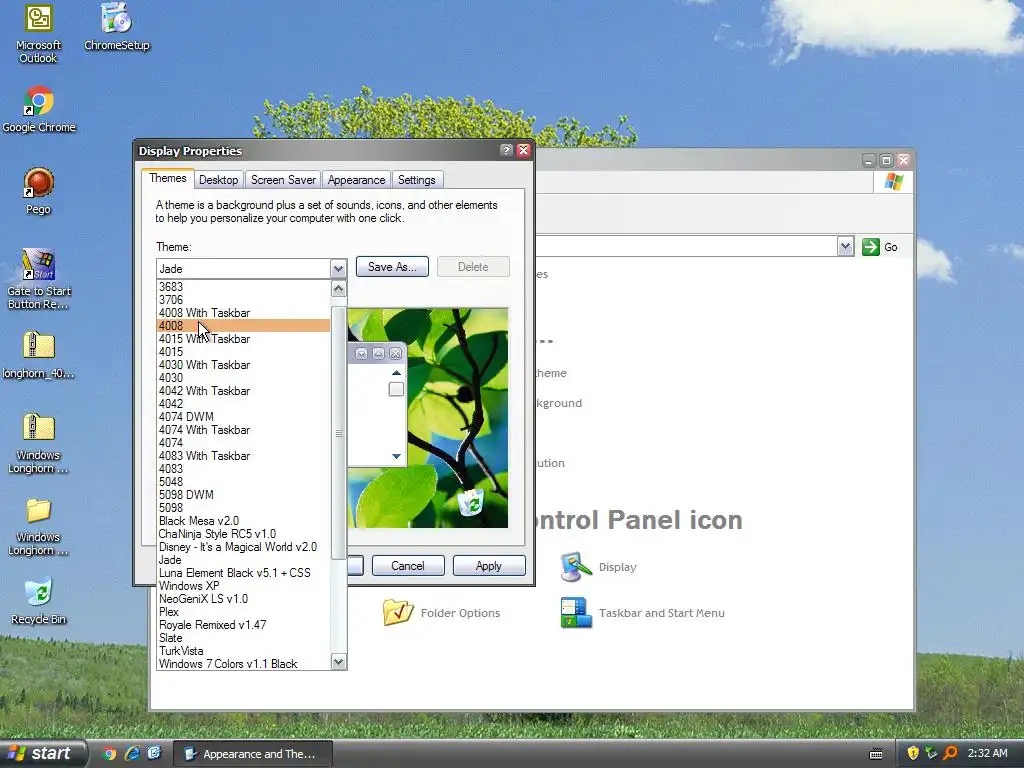Click the orange magnifier tray icon
The height and width of the screenshot is (768, 1024).
[x=950, y=754]
